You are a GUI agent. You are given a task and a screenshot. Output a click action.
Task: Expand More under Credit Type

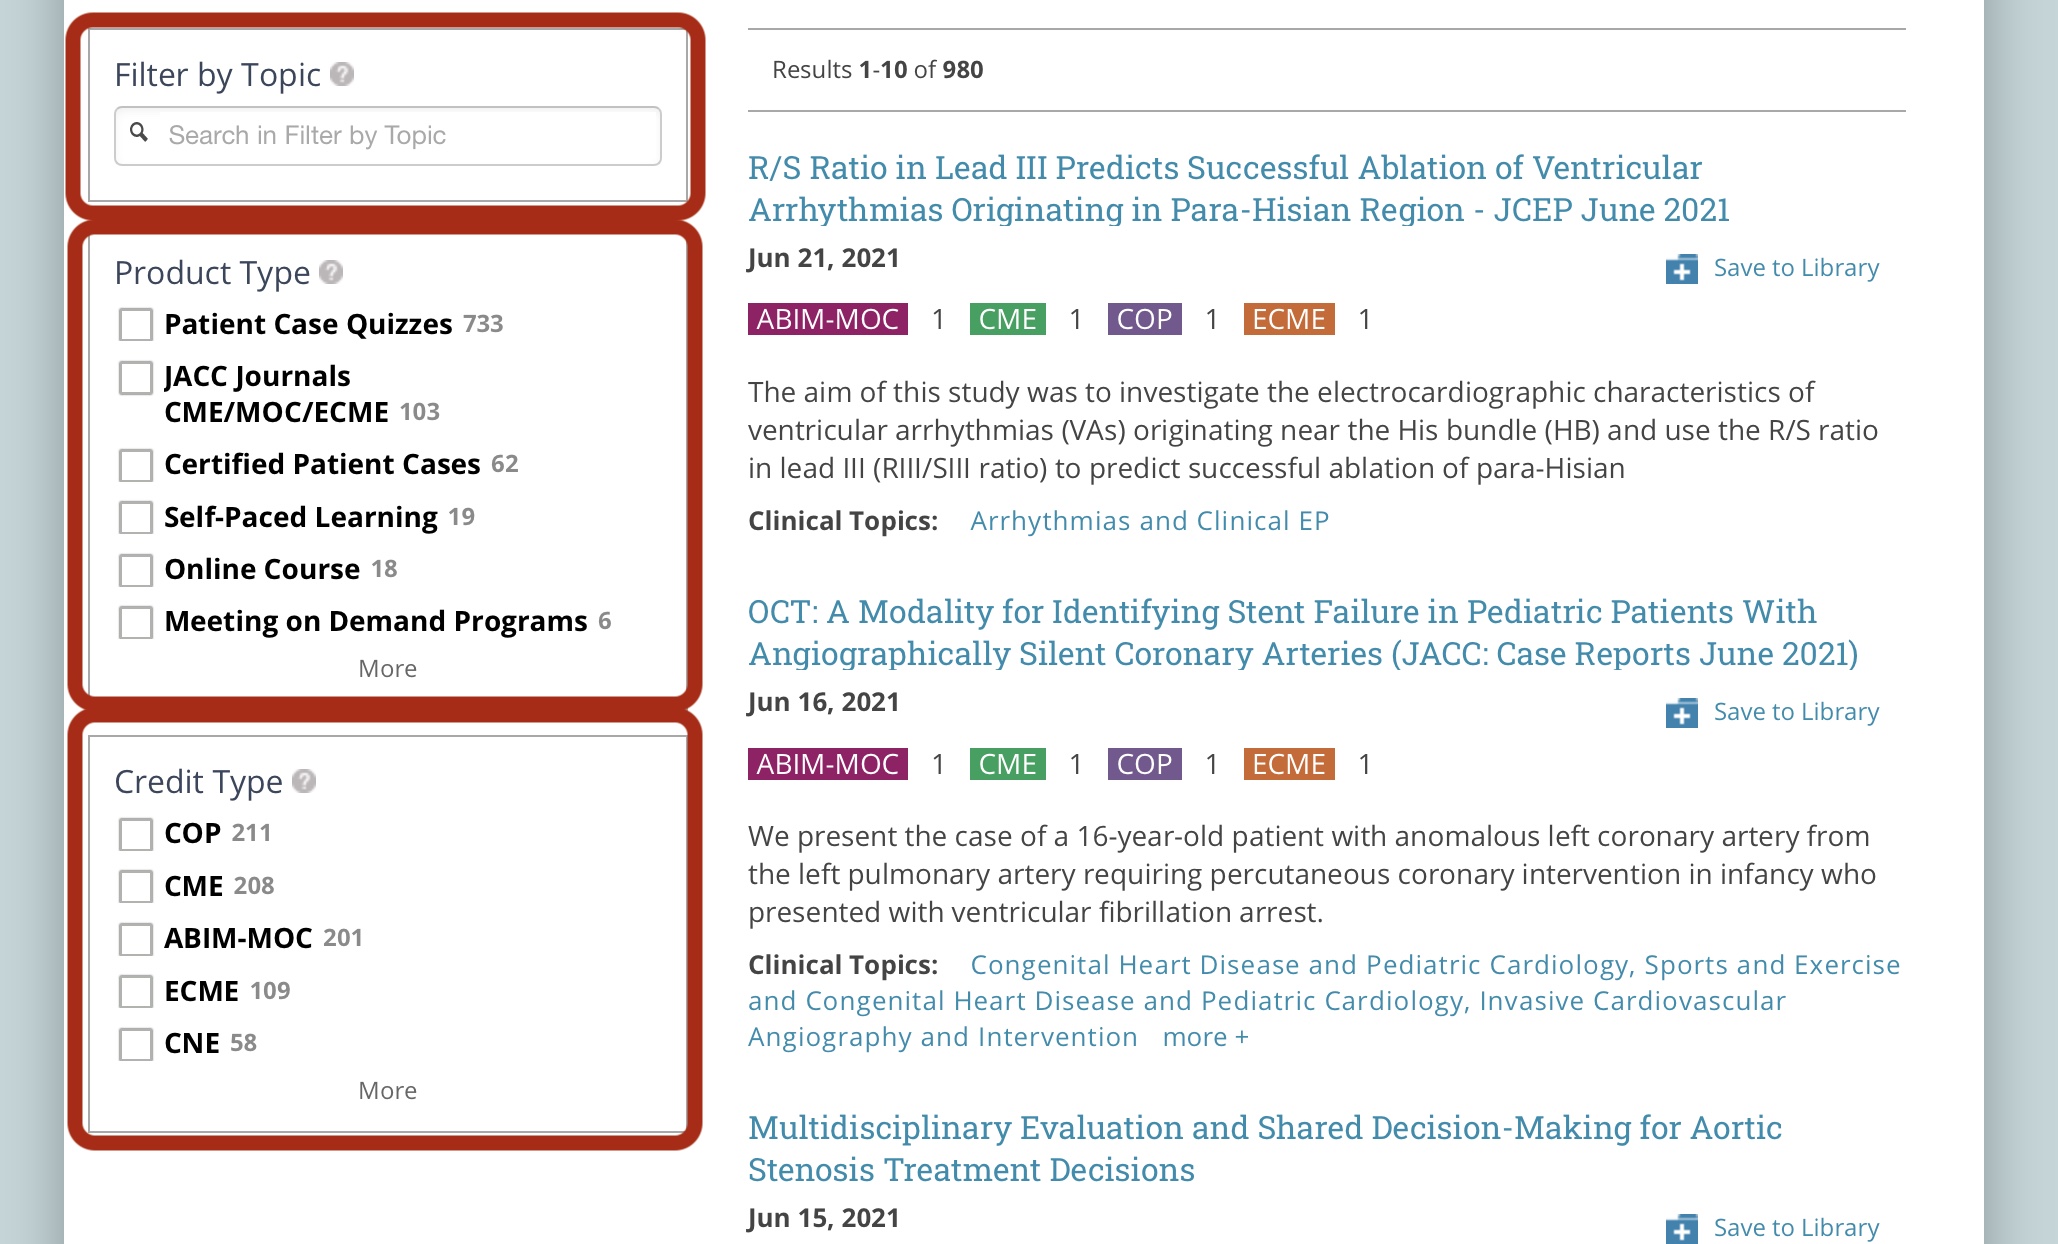tap(387, 1090)
